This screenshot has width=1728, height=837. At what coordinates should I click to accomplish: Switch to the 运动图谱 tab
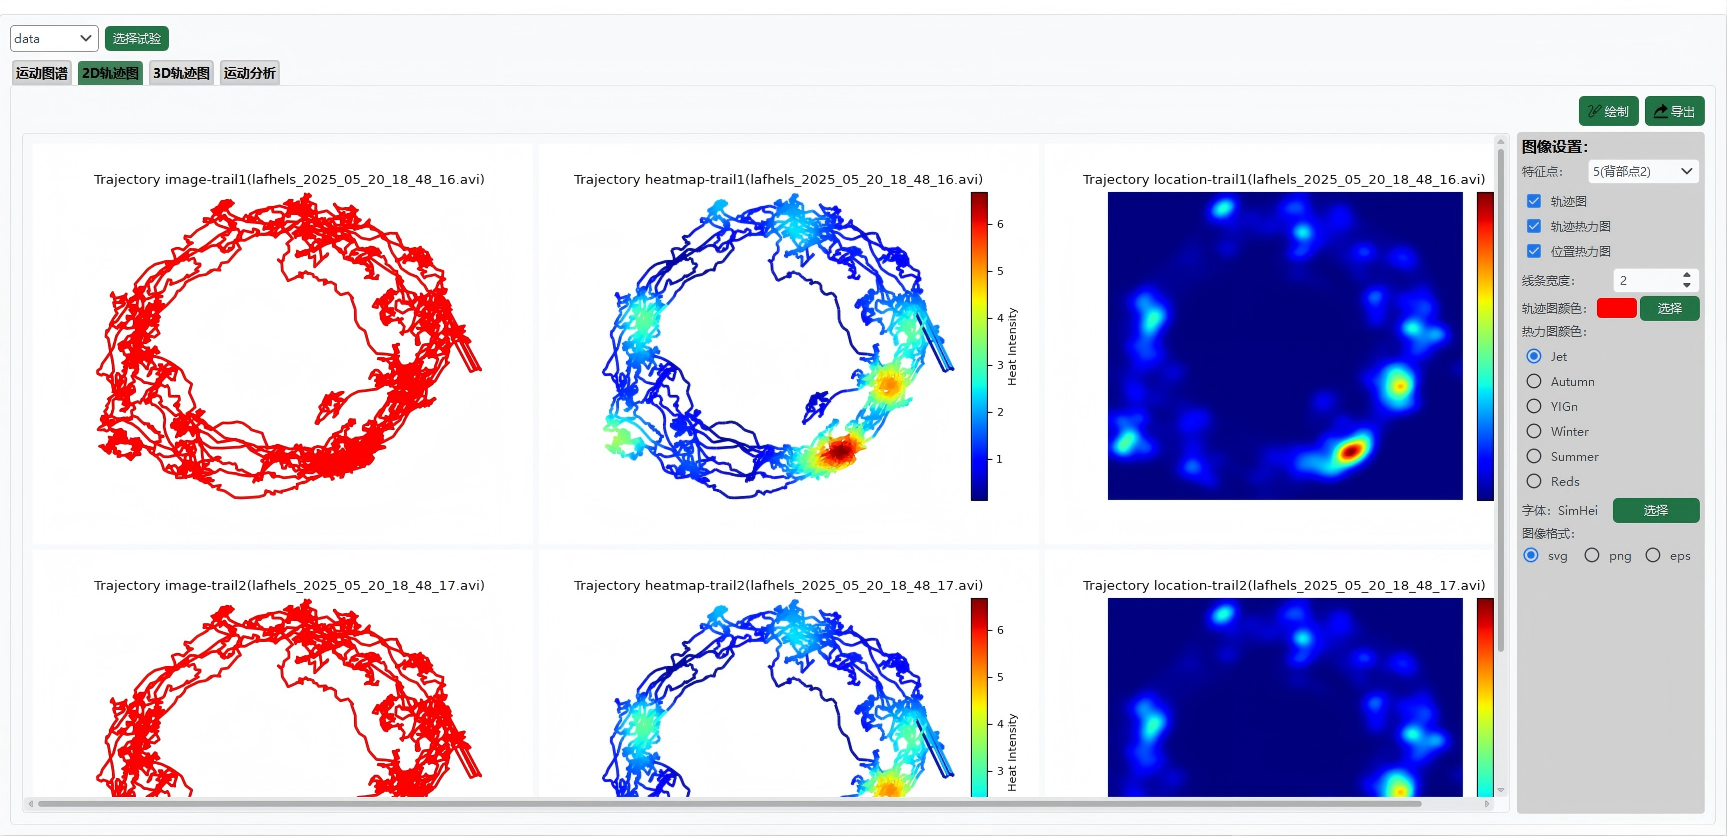42,73
